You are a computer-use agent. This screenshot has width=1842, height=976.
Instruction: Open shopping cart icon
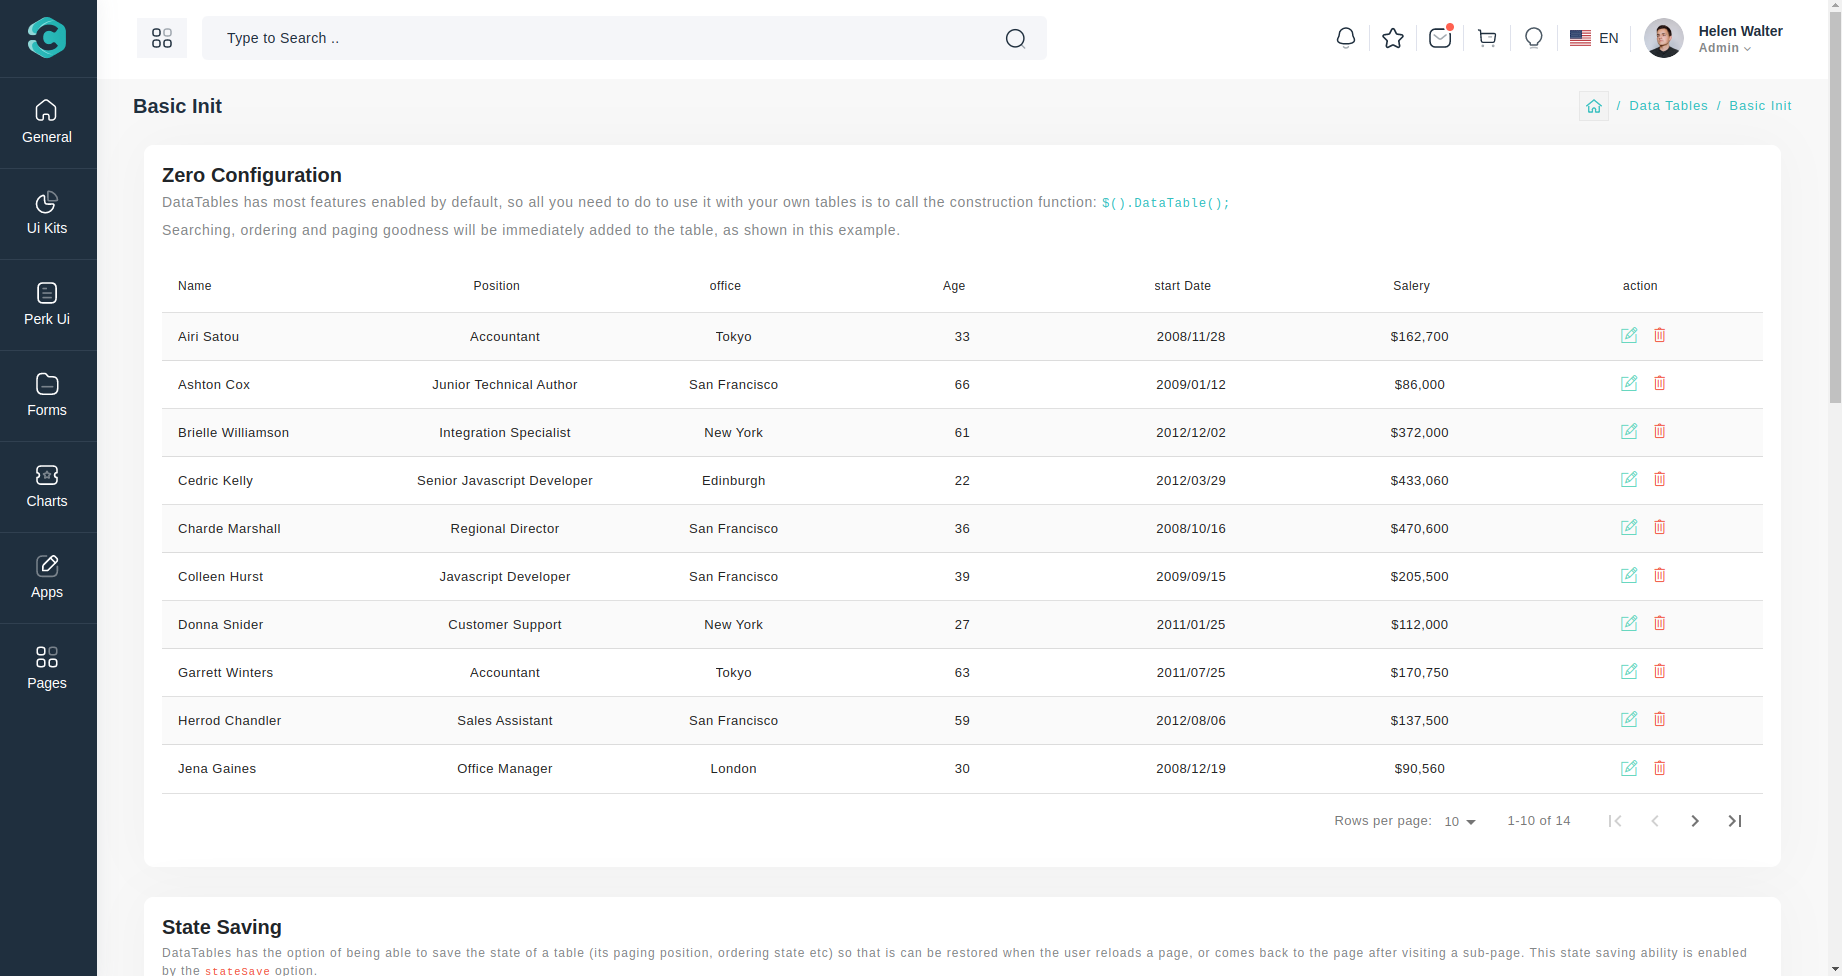[1487, 38]
